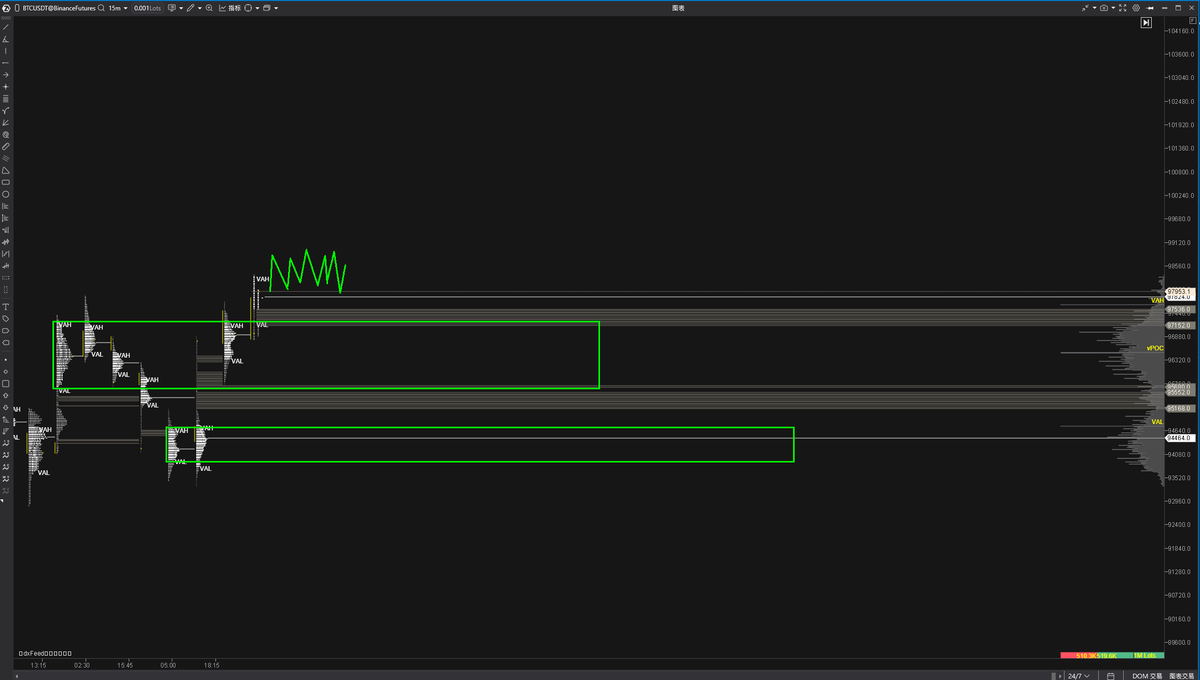Click the zoom-in magnifier icon

pos(209,8)
